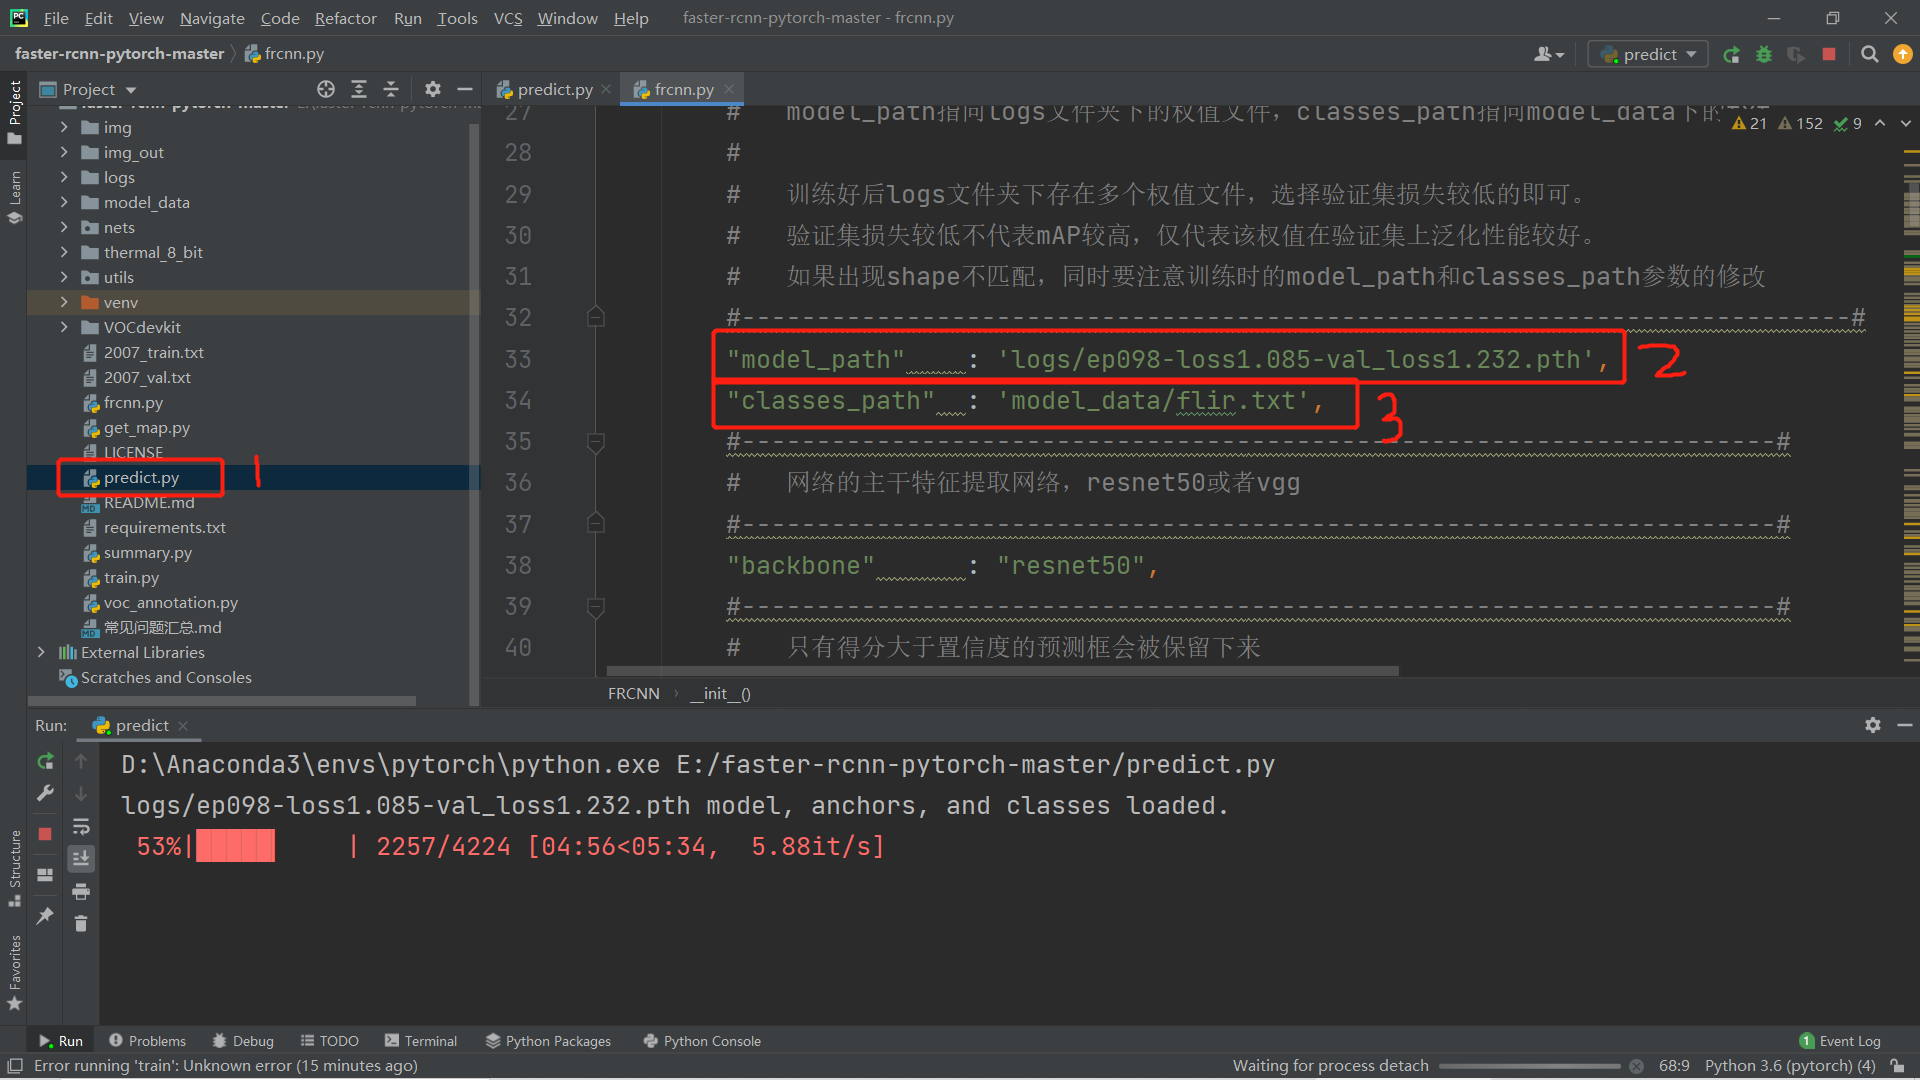The width and height of the screenshot is (1920, 1080).
Task: Click the Collapse All icon in Project panel
Action: [x=391, y=89]
